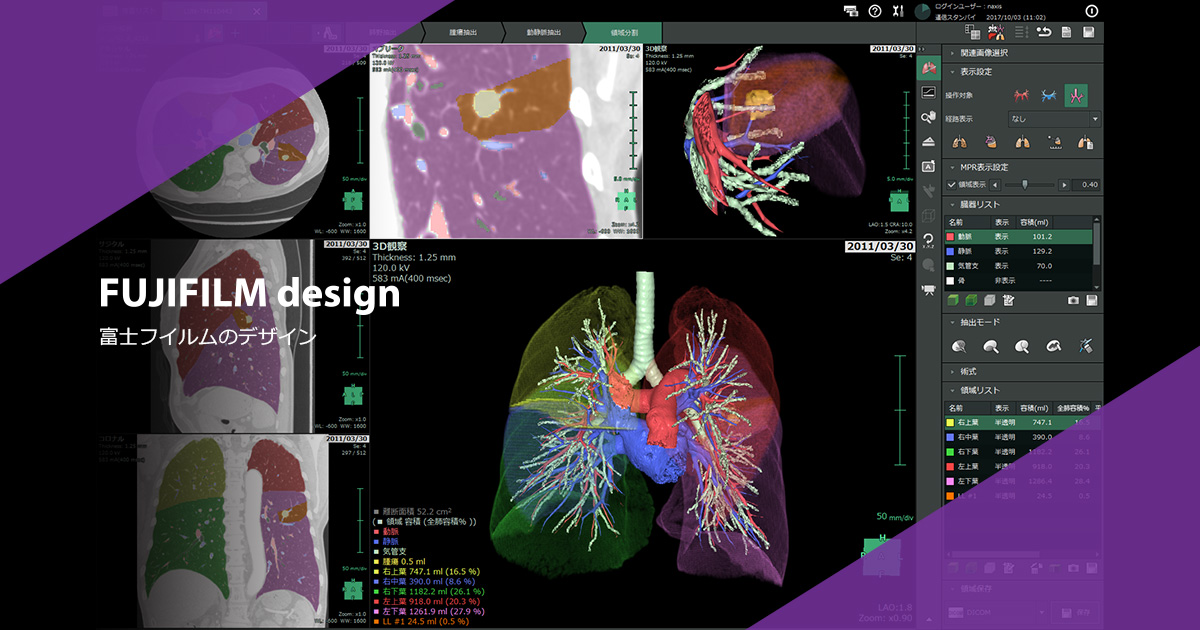
Task: Select the red artery operation target icon
Action: (1021, 95)
